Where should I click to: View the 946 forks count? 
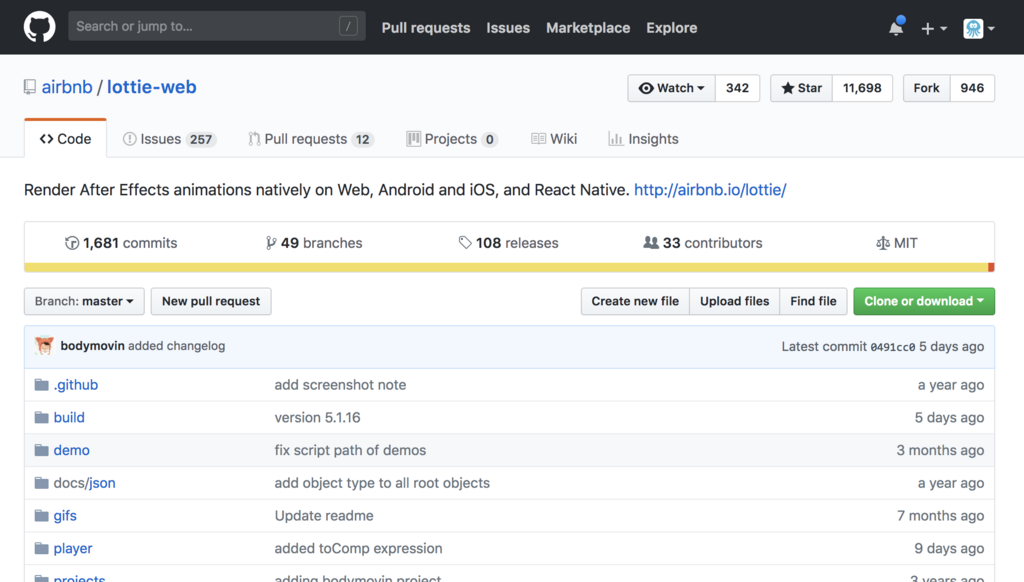click(972, 88)
